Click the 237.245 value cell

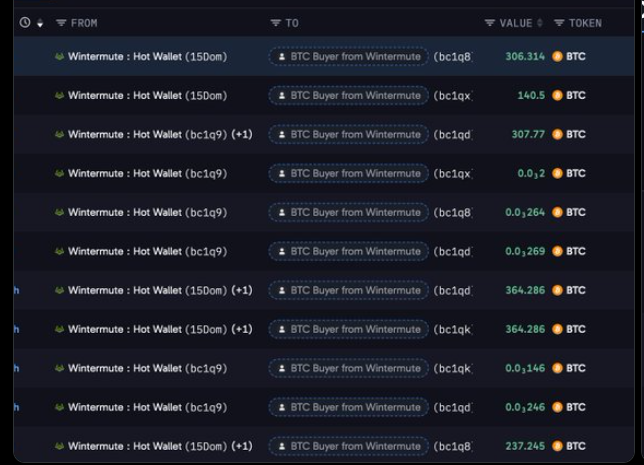click(525, 446)
